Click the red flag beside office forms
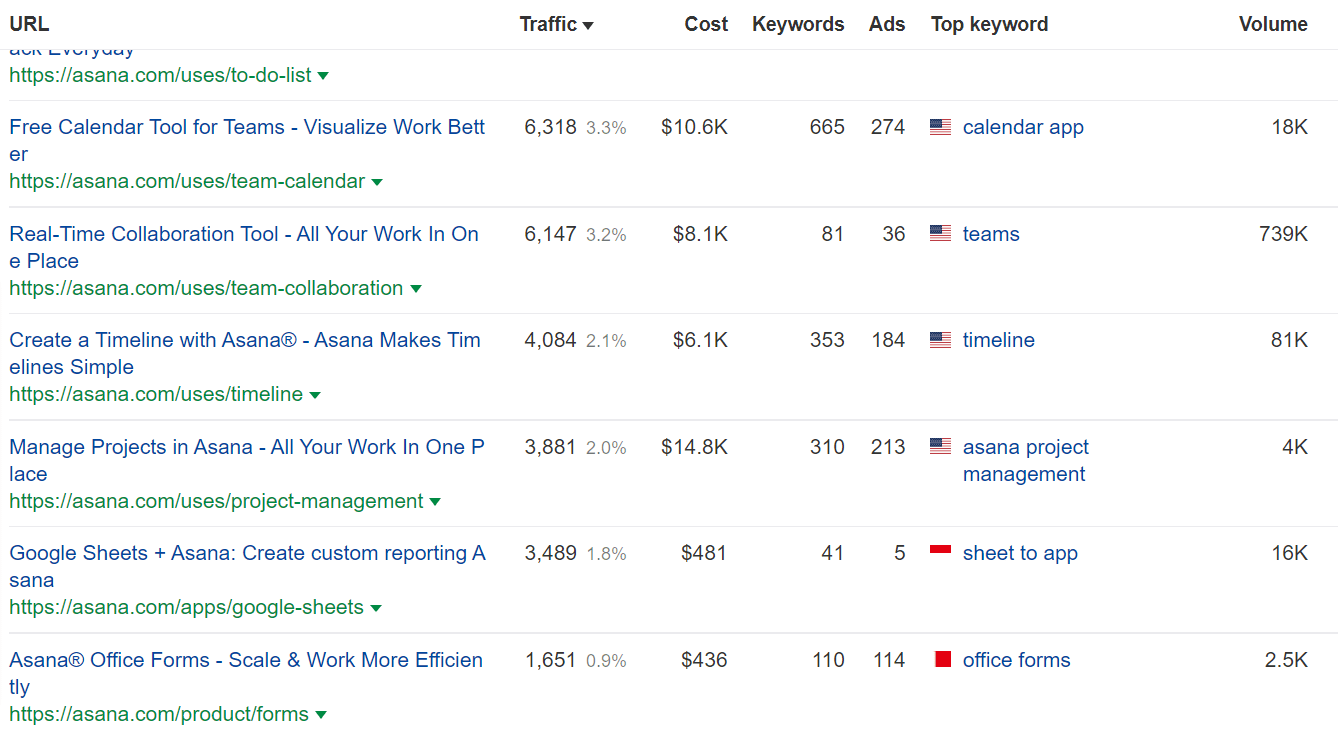The height and width of the screenshot is (732, 1338). [941, 660]
